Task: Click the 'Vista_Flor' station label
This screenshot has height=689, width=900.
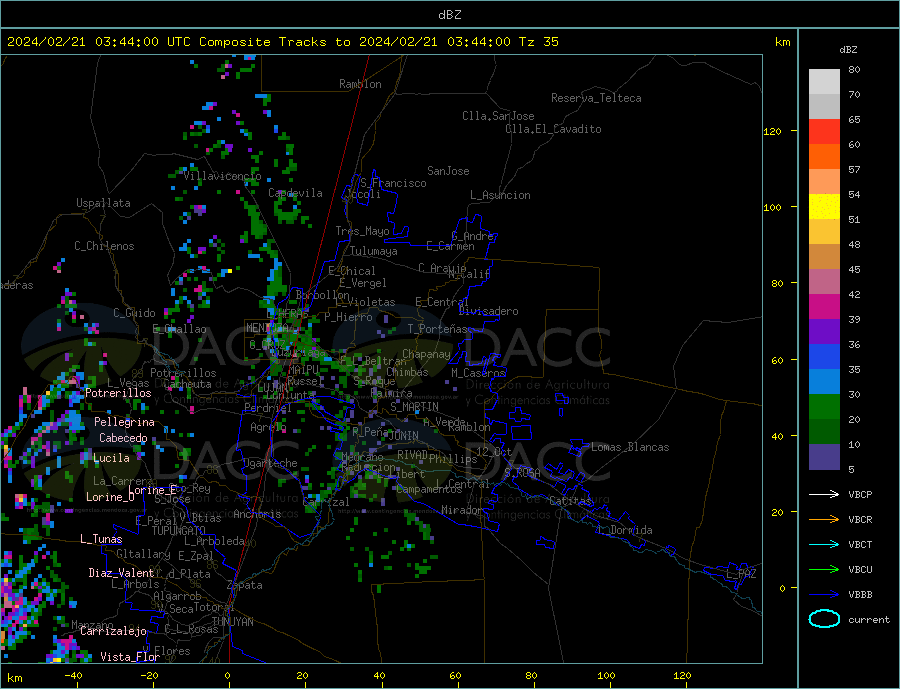Action: pos(130,657)
